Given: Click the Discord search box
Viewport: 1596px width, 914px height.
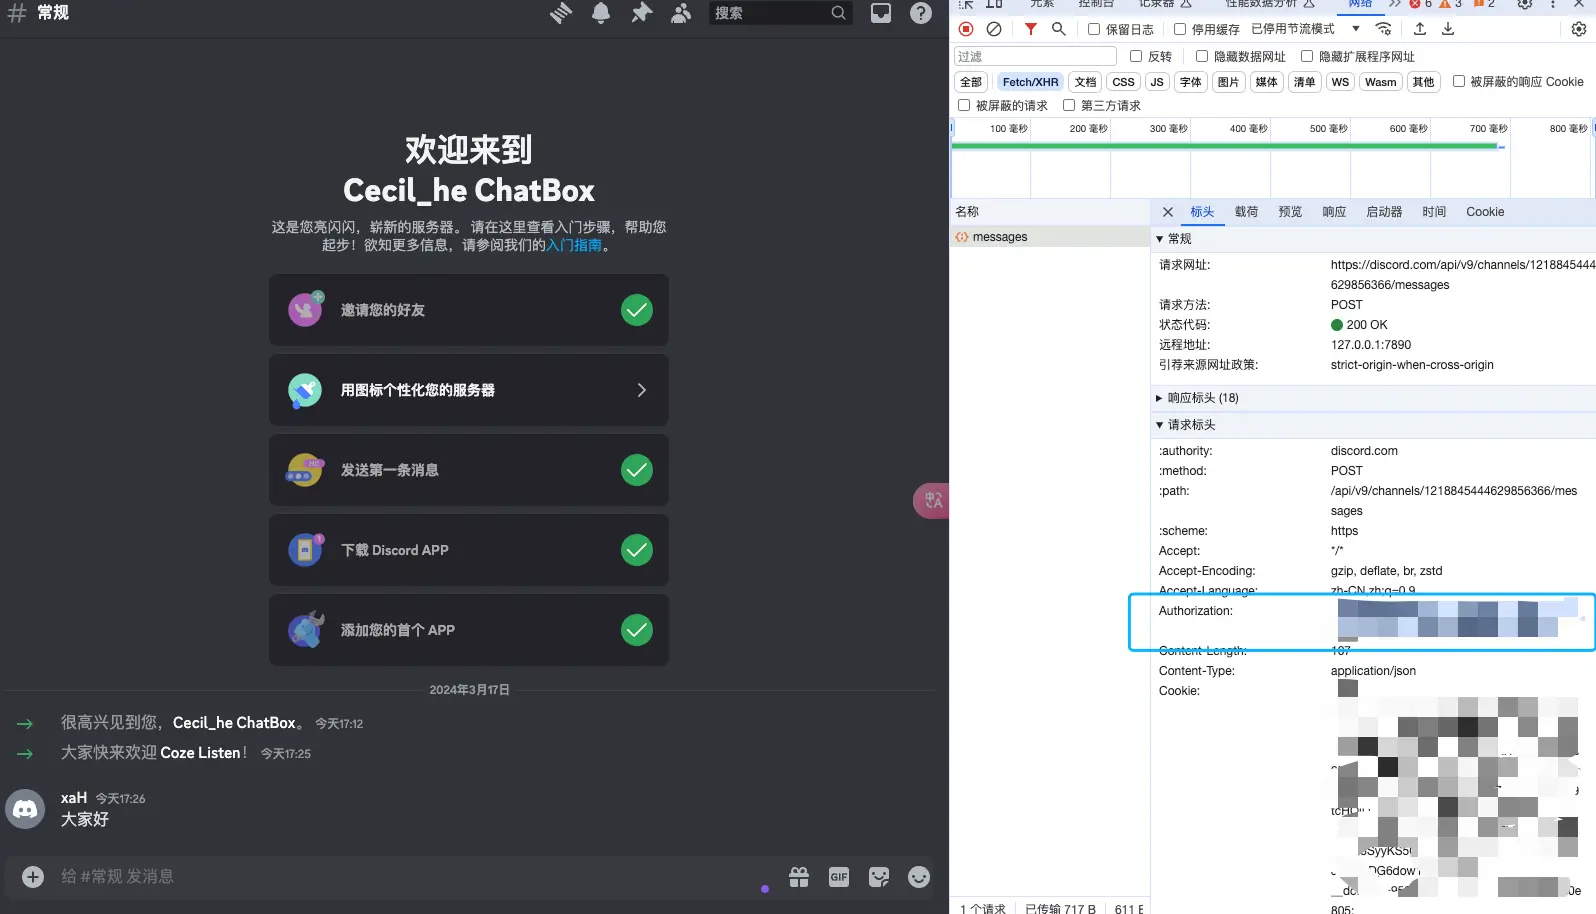Looking at the screenshot, I should coord(780,13).
